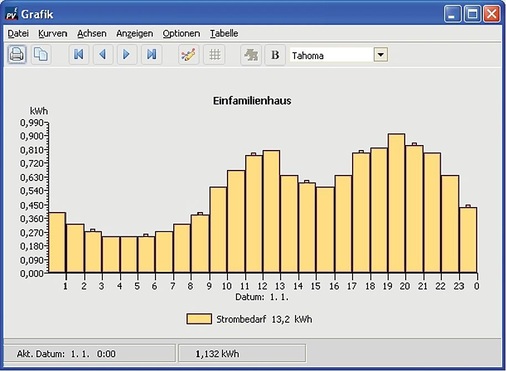Viewport: 506px width, 371px height.
Task: Go to the previous period arrow
Action: pyautogui.click(x=103, y=54)
